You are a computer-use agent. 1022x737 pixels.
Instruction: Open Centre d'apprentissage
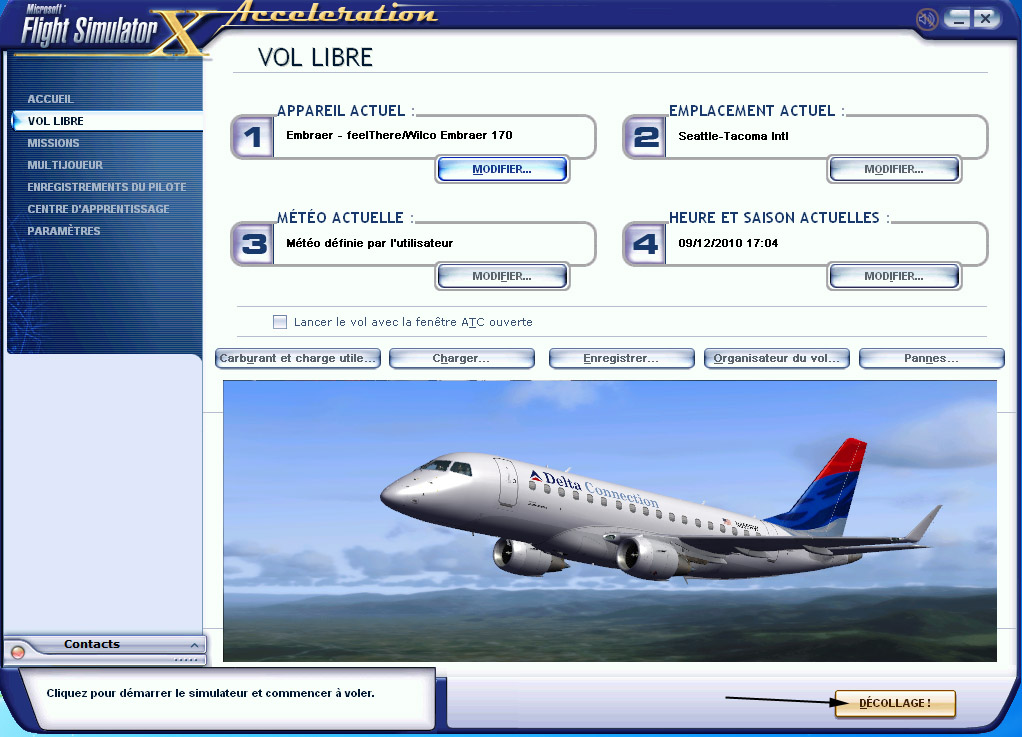click(98, 209)
